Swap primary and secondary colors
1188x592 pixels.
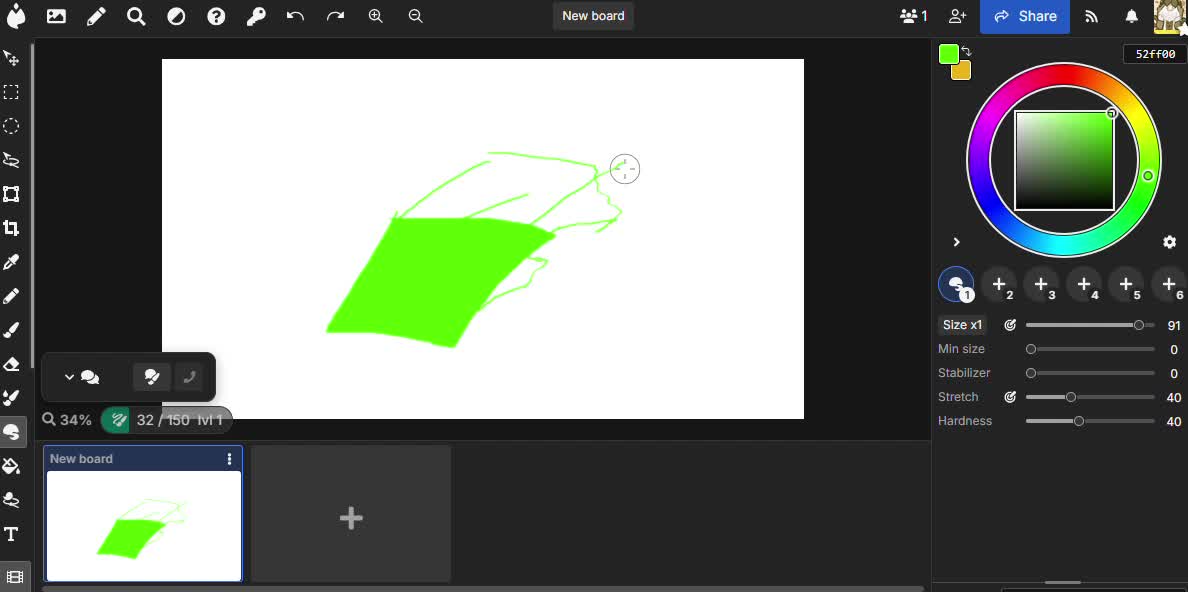[966, 52]
